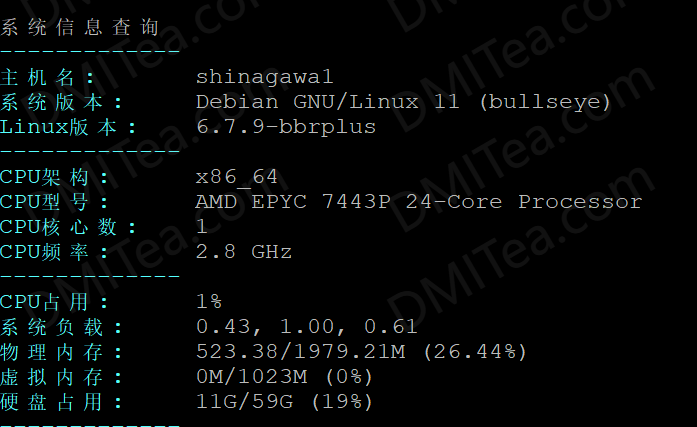Viewport: 697px width, 427px height.
Task: Click the 系统信息查询 title text
Action: pyautogui.click(x=80, y=27)
